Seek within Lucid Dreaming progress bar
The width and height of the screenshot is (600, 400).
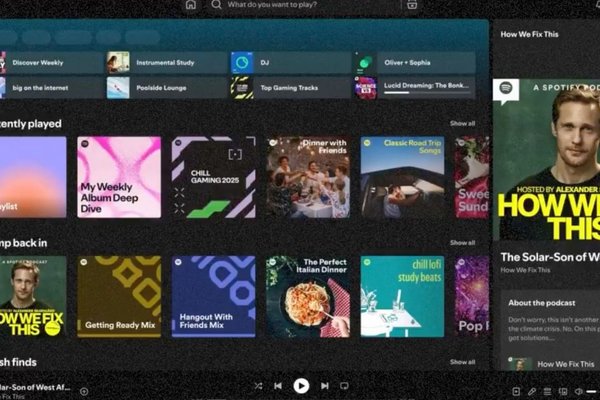tap(426, 93)
